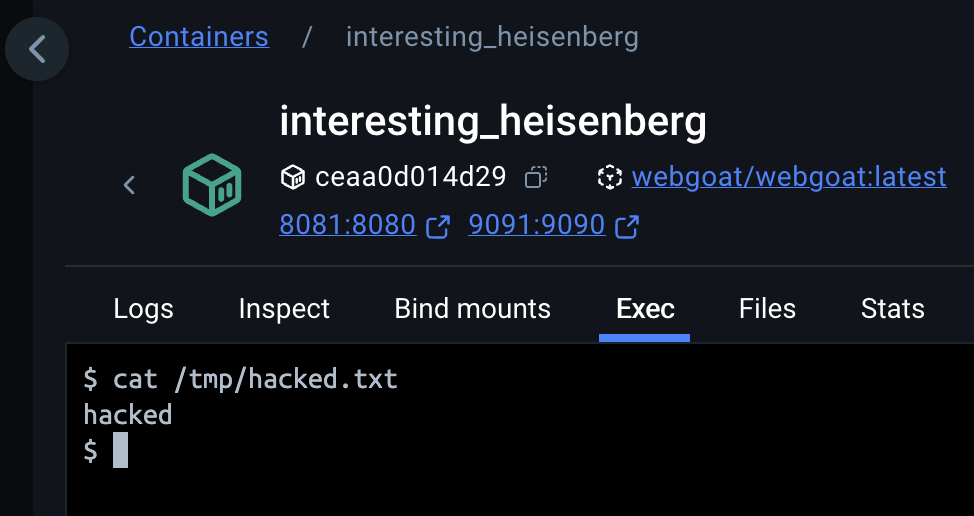The width and height of the screenshot is (974, 516).
Task: Click the container ID cube icon
Action: tap(293, 178)
